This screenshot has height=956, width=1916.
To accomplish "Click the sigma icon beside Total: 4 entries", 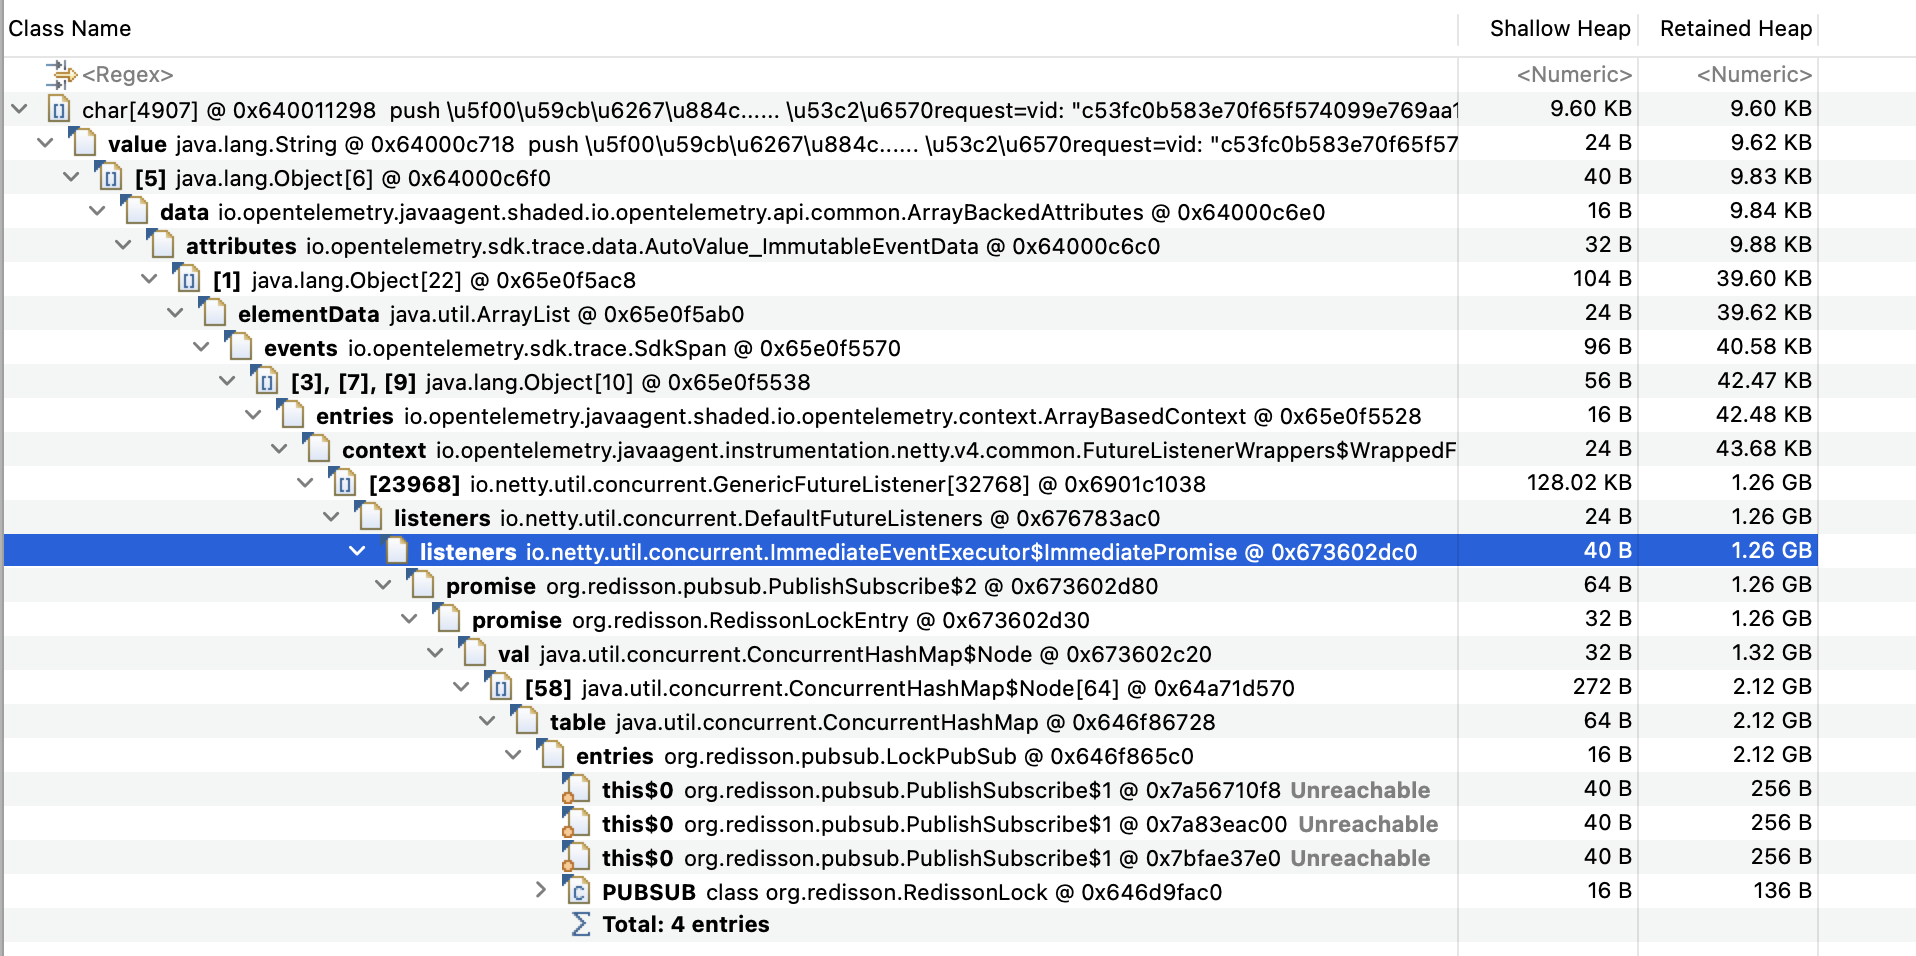I will 580,924.
